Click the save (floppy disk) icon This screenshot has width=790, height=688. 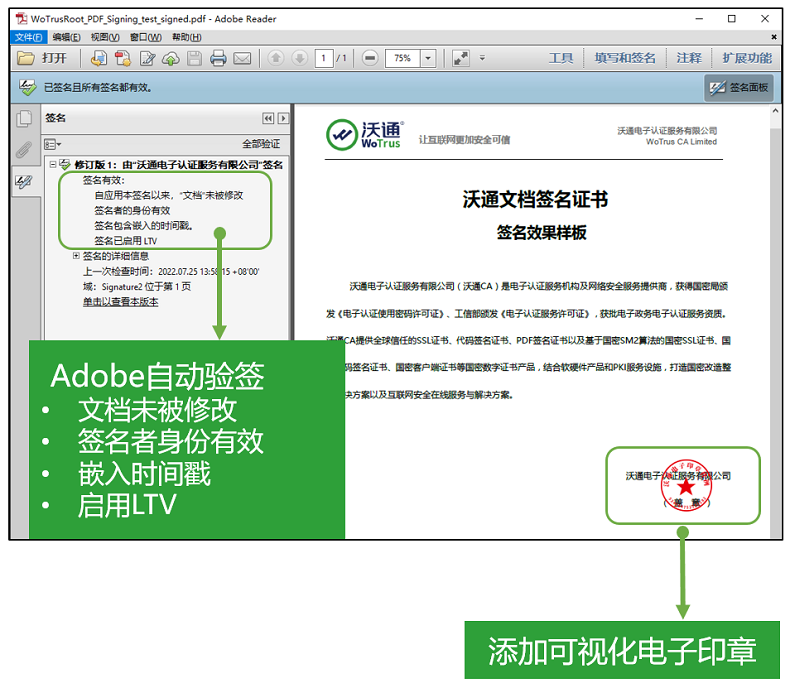[194, 59]
